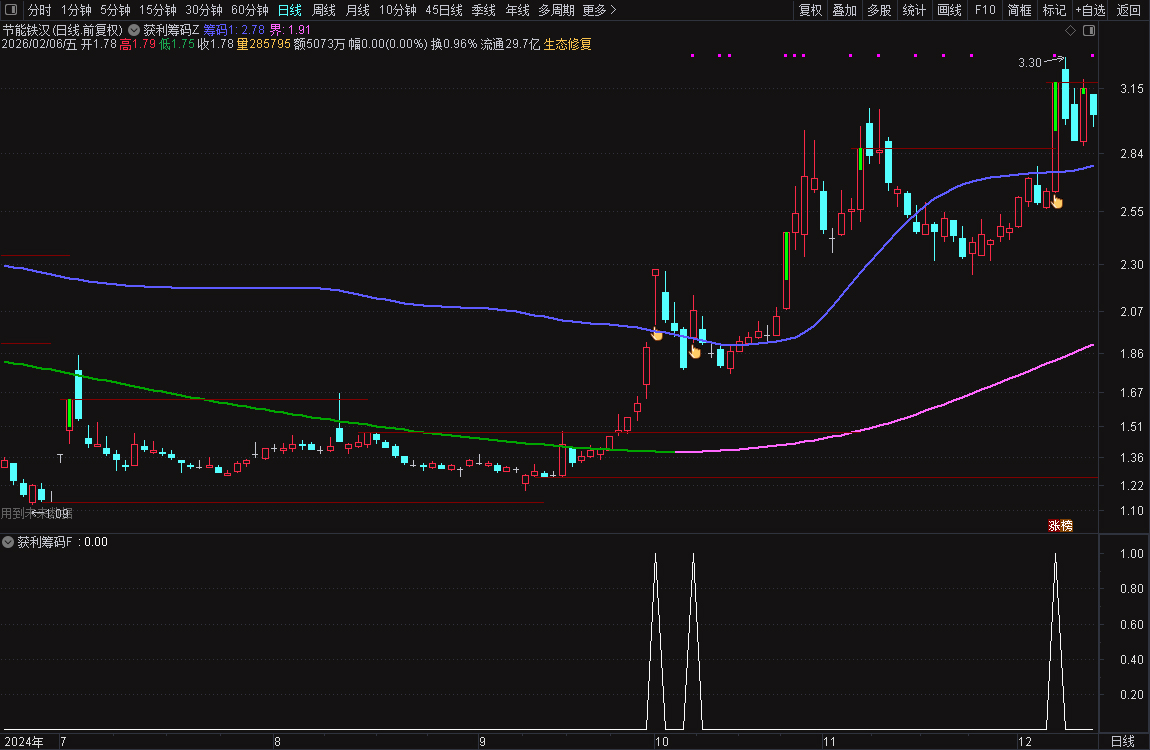This screenshot has height=750, width=1150.
Task: Select the 60分钟 period
Action: tap(250, 10)
